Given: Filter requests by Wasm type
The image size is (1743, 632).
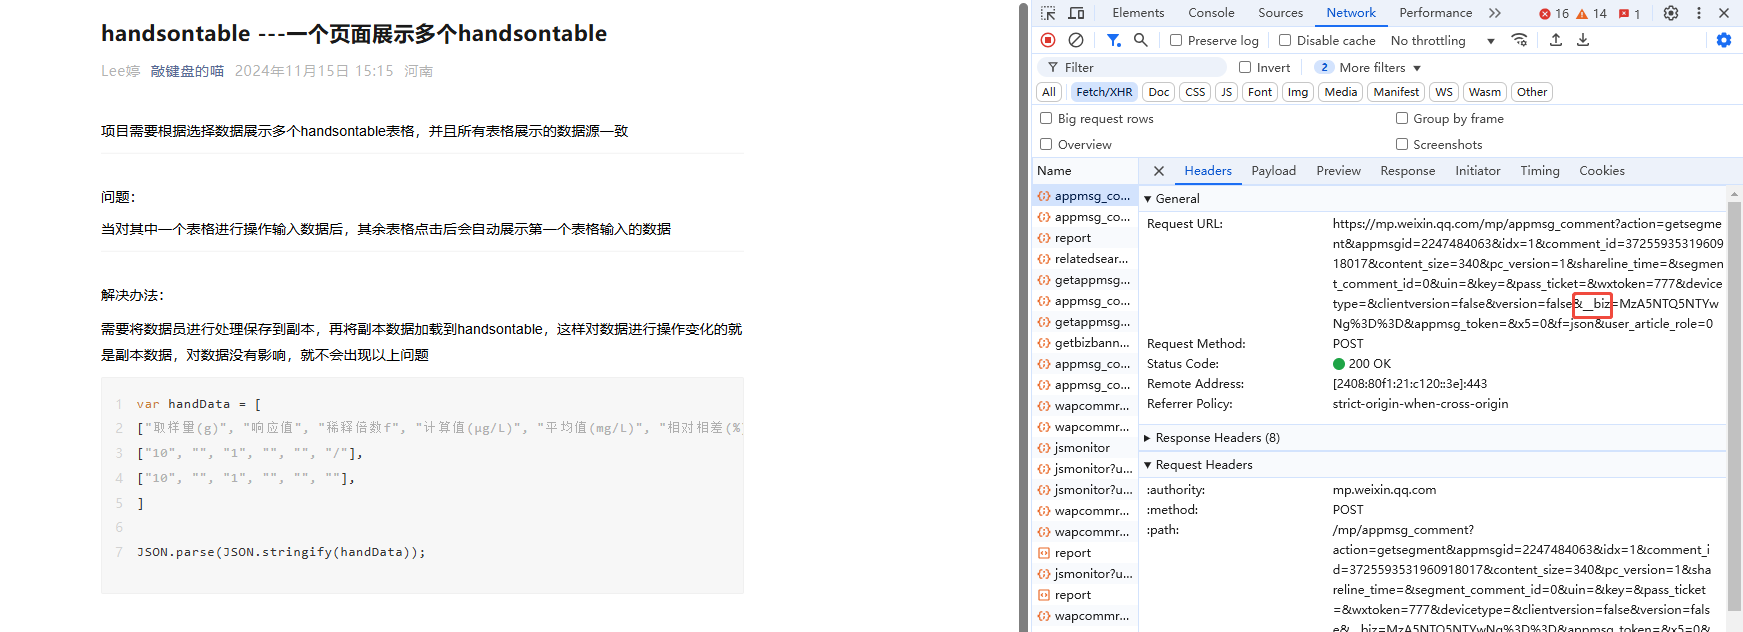Looking at the screenshot, I should pos(1485,92).
